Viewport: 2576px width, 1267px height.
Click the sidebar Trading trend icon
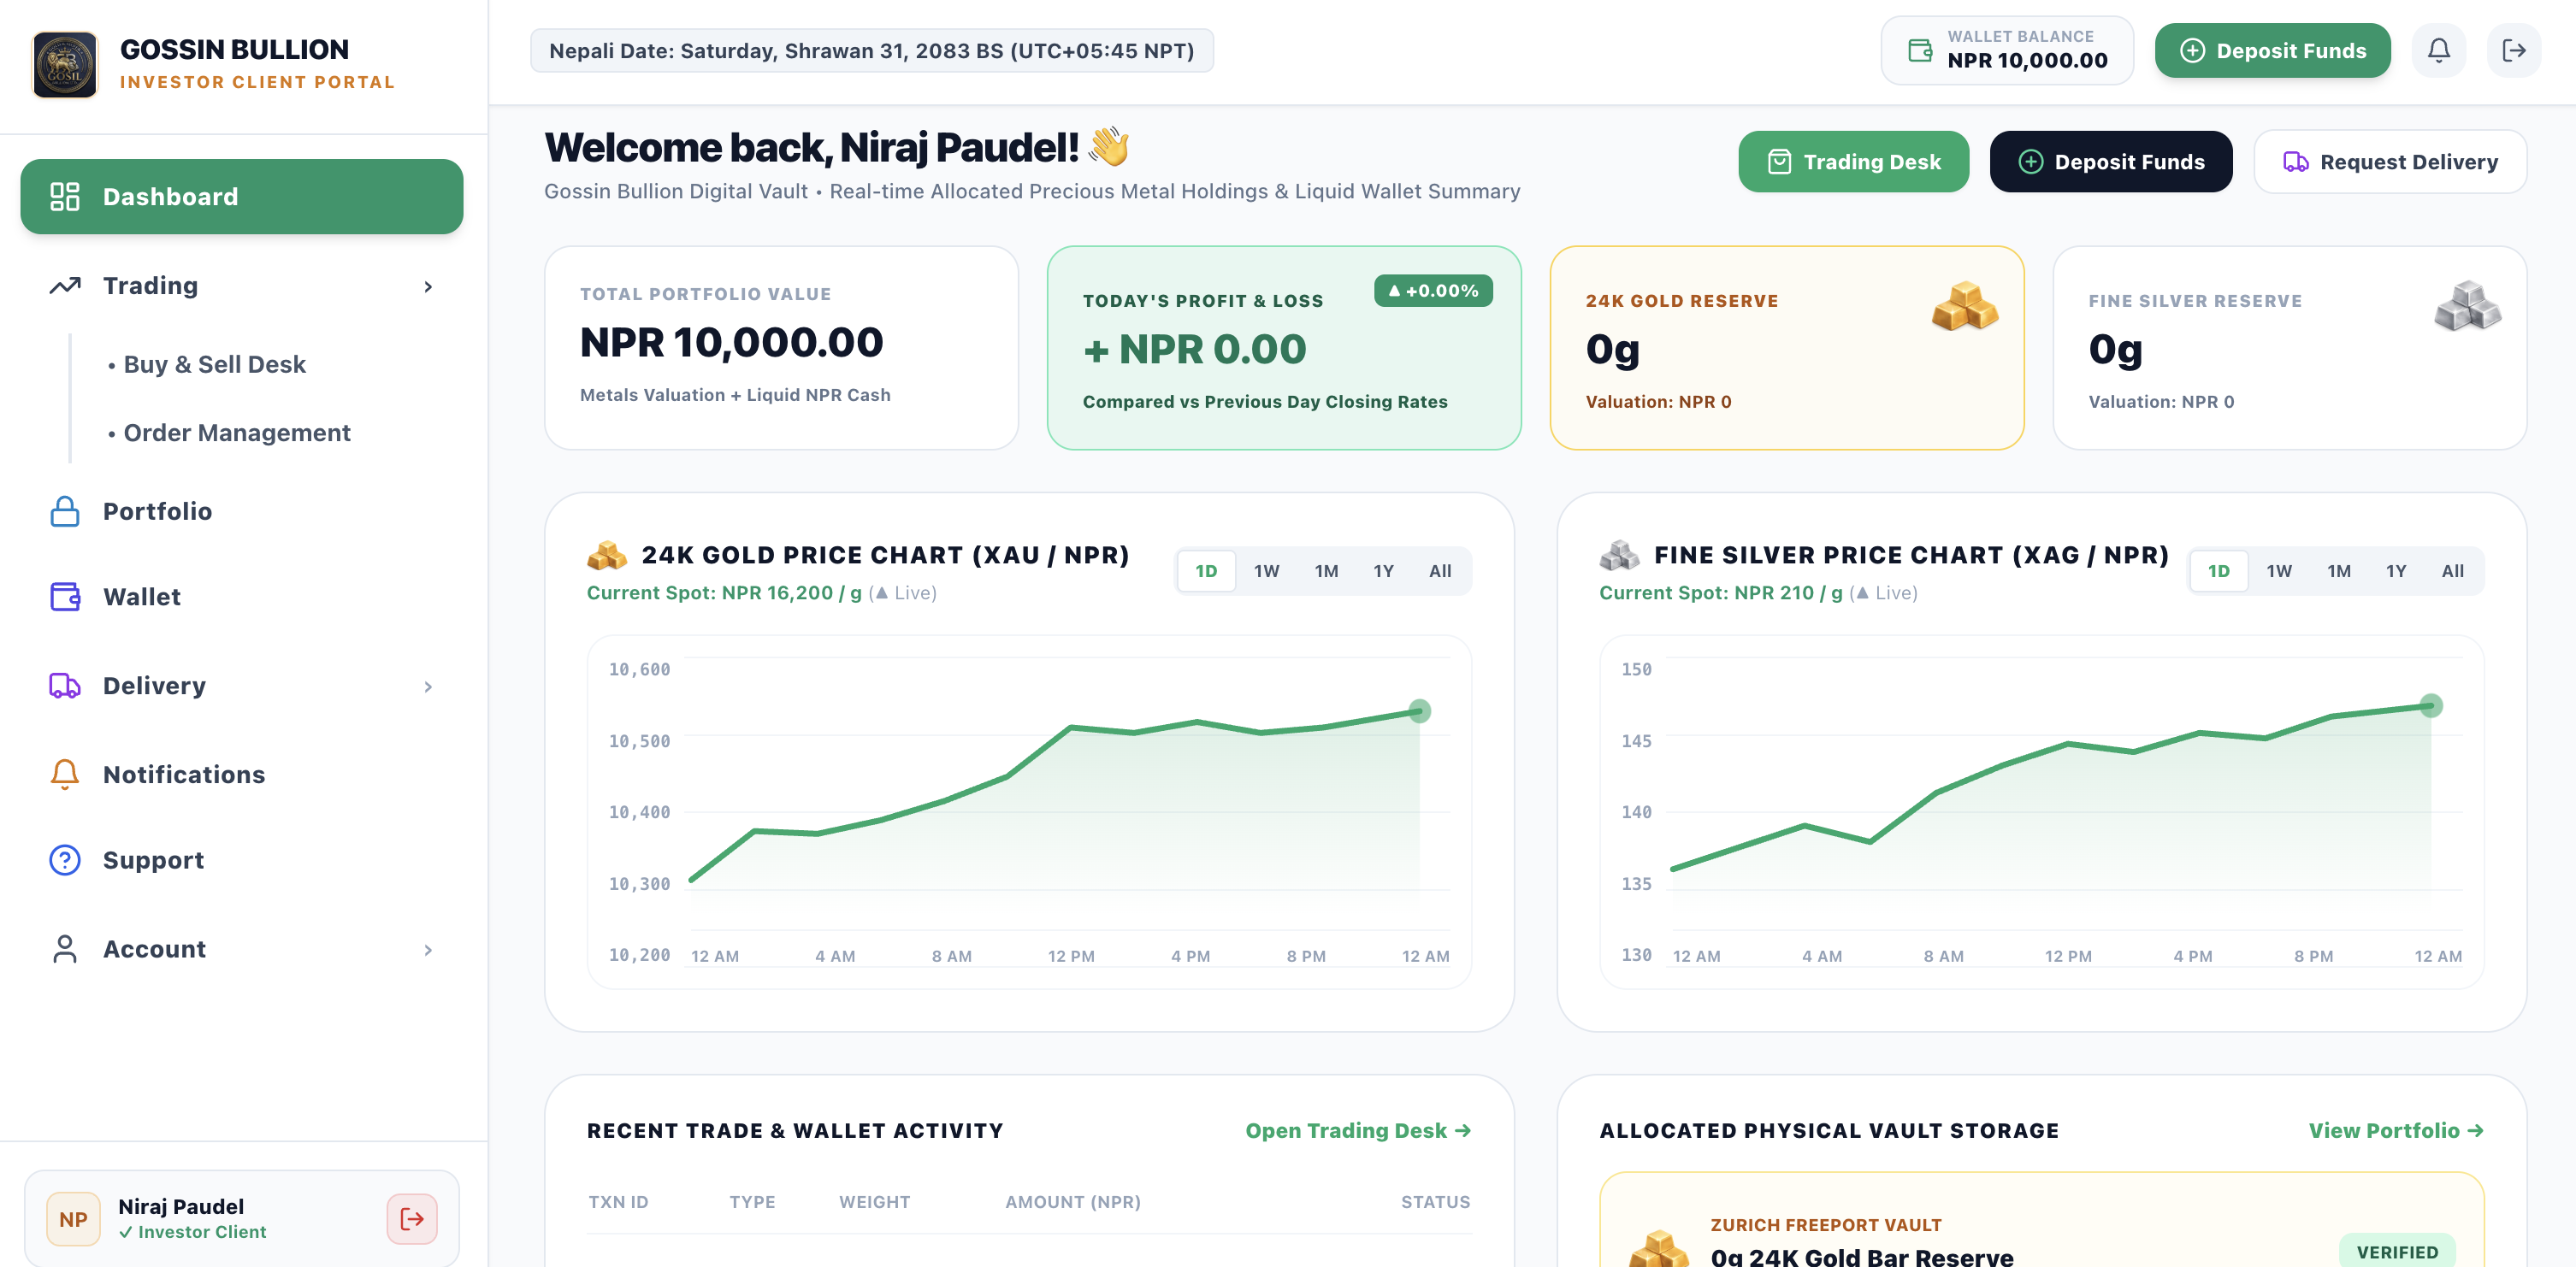pyautogui.click(x=65, y=286)
